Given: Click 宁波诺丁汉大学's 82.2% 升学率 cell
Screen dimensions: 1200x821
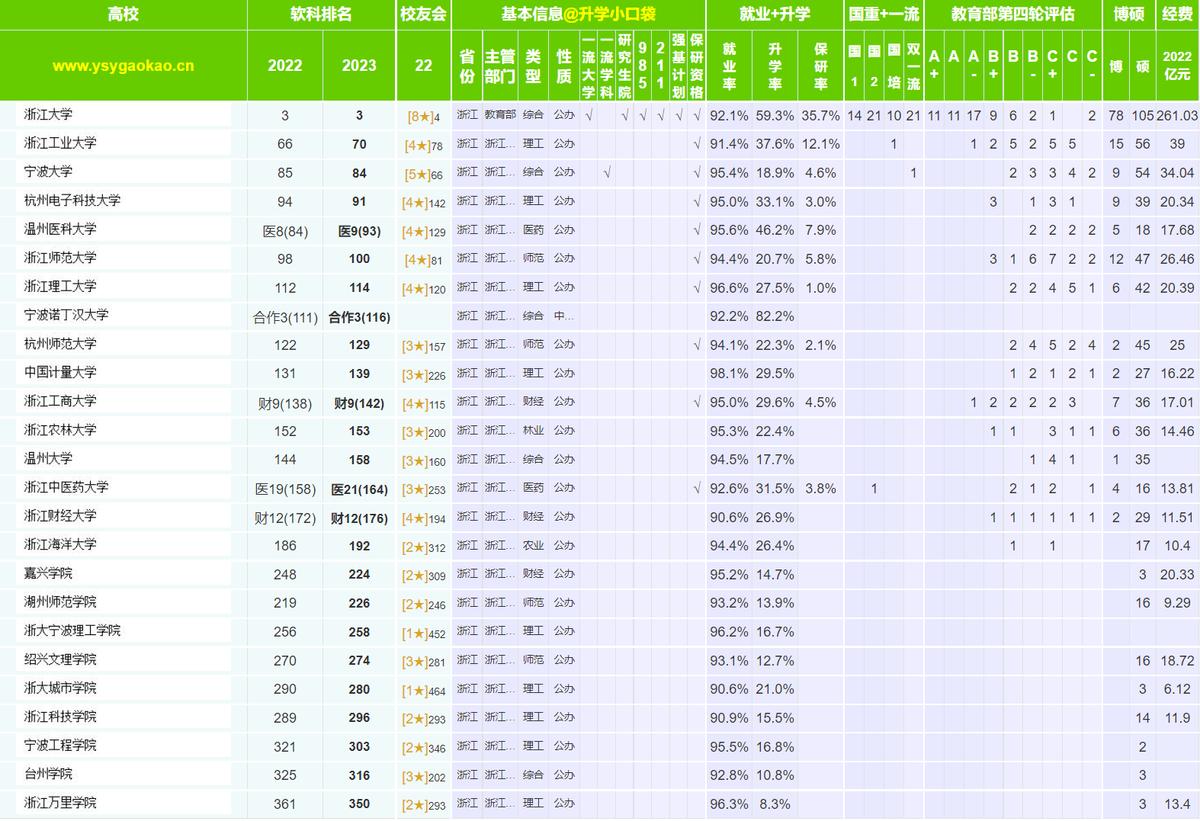Looking at the screenshot, I should 774,316.
